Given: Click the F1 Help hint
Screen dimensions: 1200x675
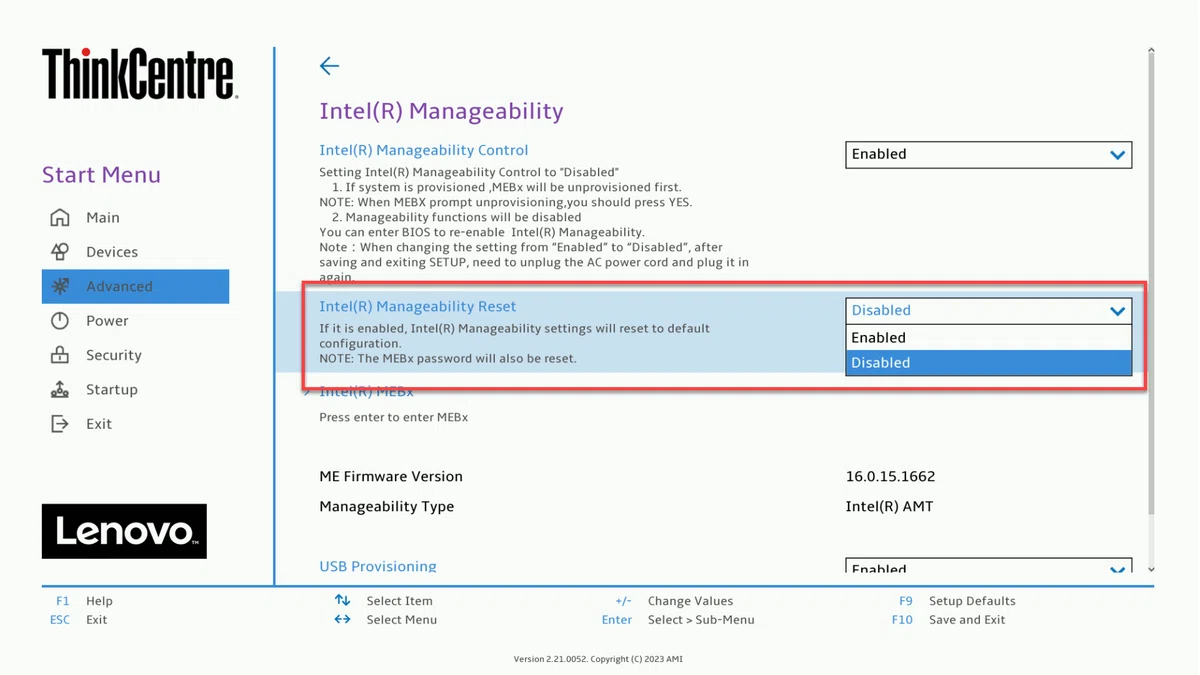Looking at the screenshot, I should point(85,601).
